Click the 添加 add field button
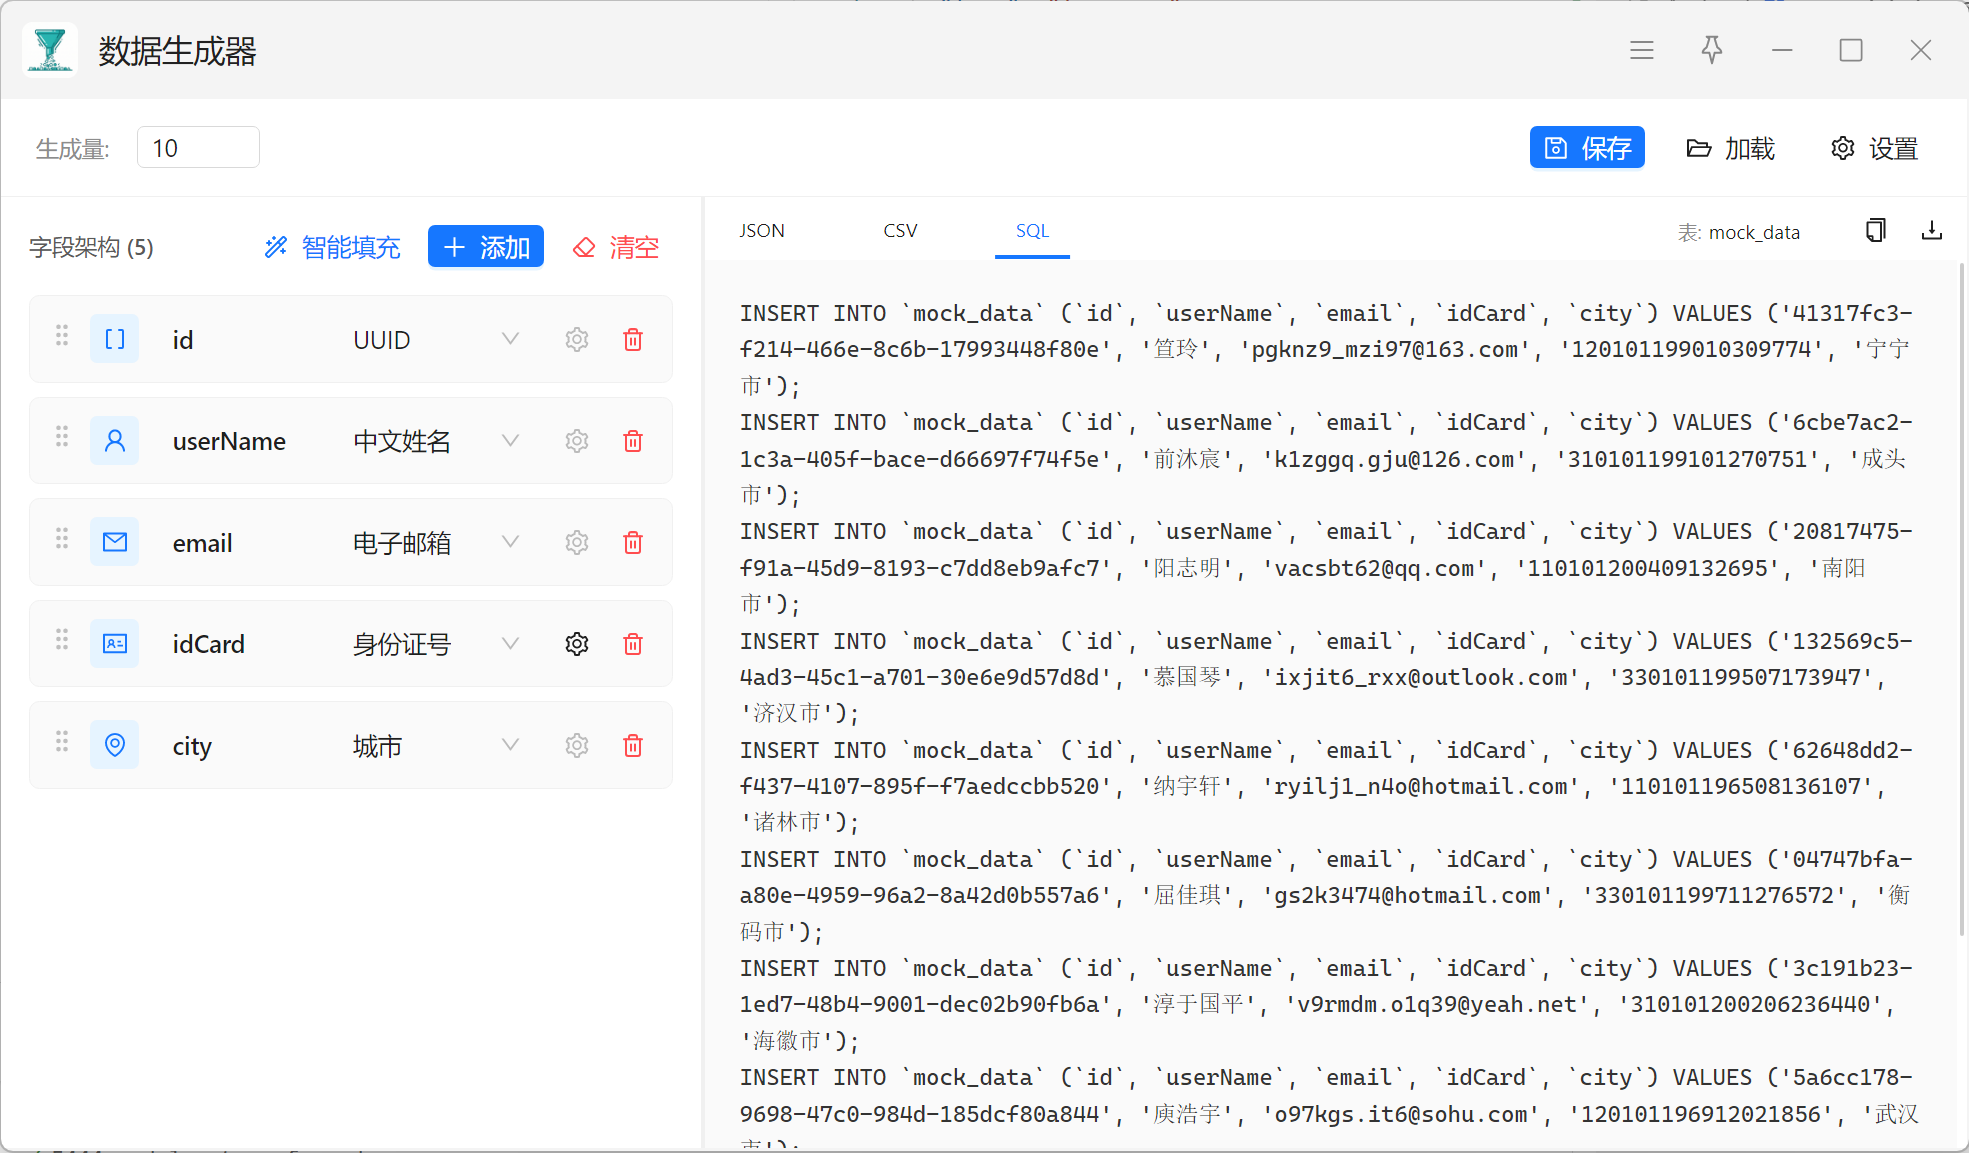The height and width of the screenshot is (1153, 1969). click(x=486, y=247)
